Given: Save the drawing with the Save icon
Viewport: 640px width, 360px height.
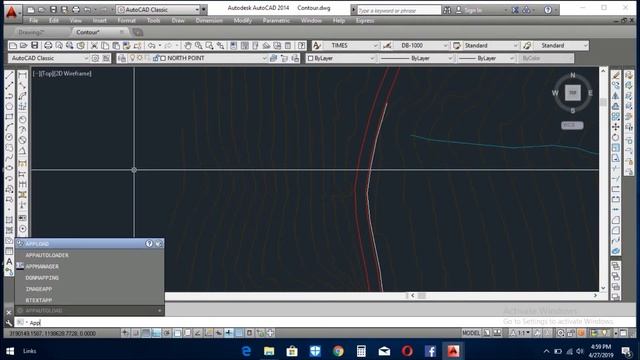Looking at the screenshot, I should (x=35, y=46).
